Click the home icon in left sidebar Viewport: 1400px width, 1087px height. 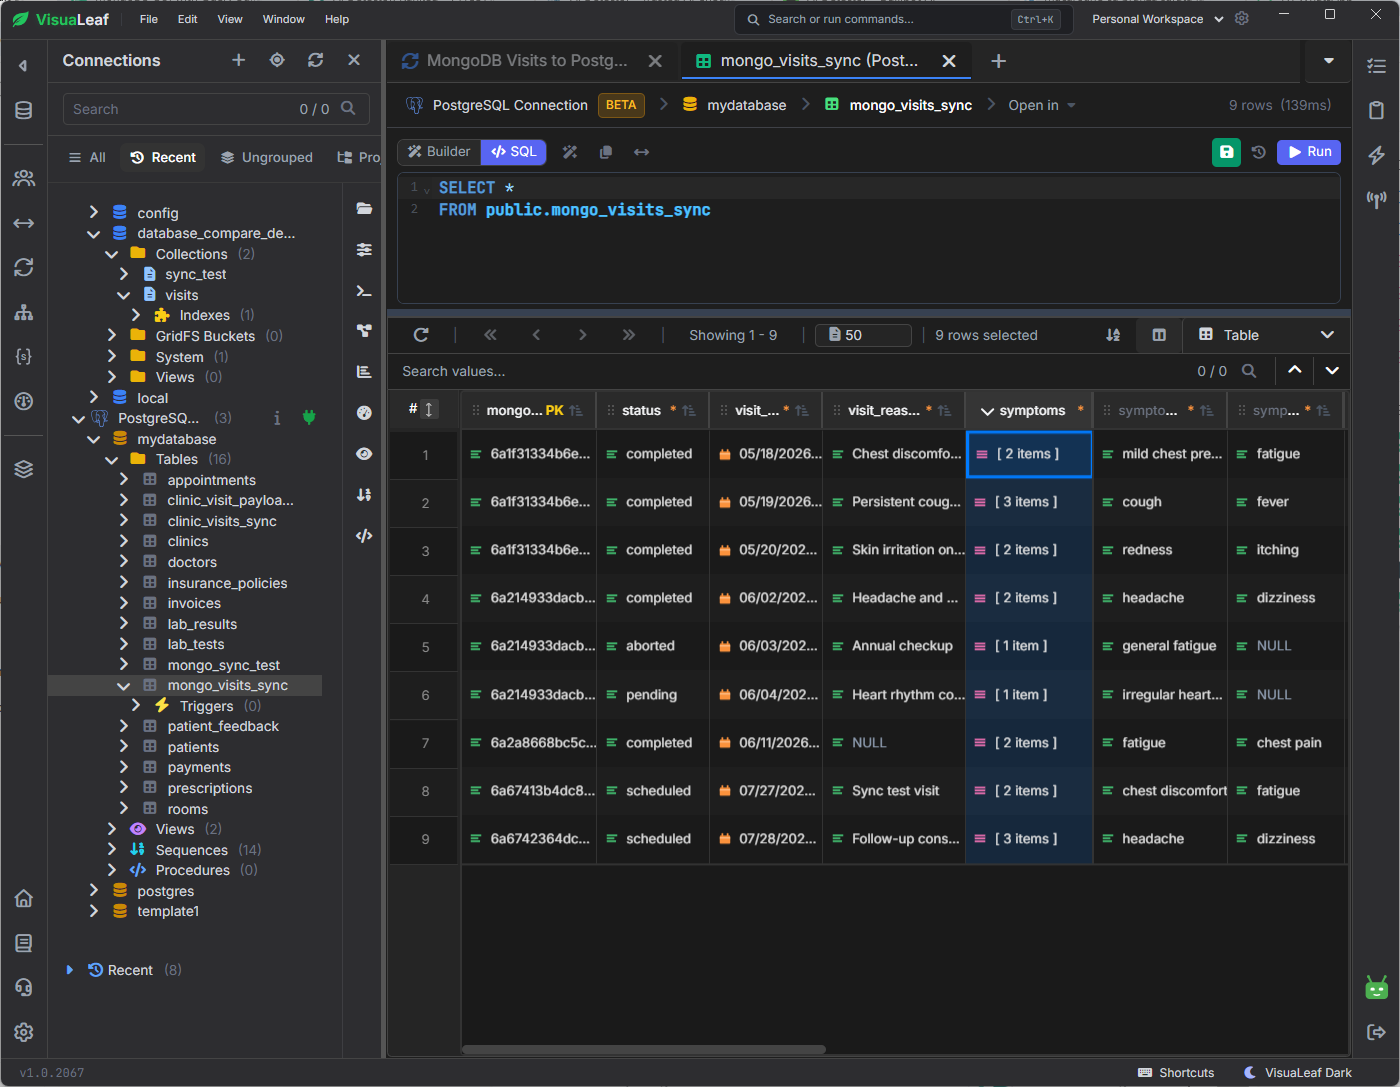24,898
